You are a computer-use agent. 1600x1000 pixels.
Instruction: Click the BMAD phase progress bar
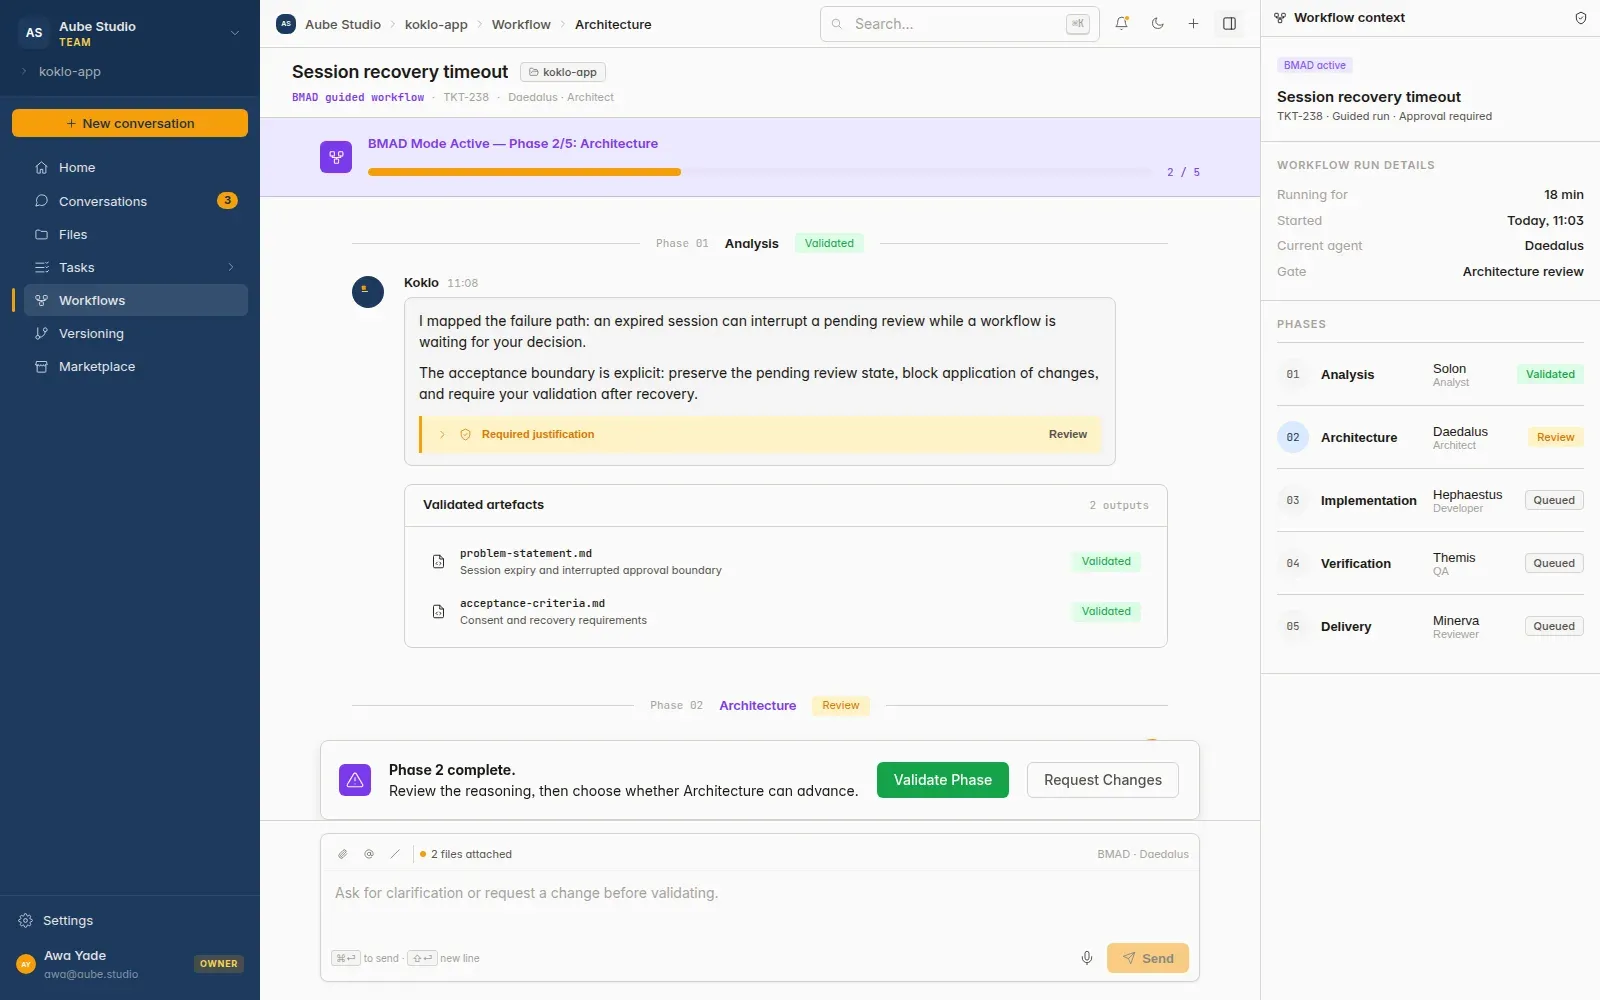[760, 172]
